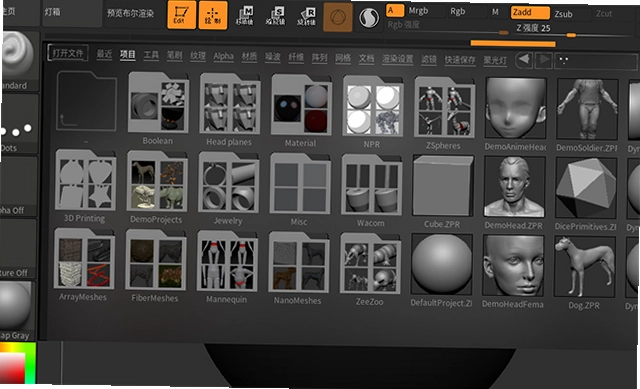The image size is (640, 389).
Task: Choose the Rotate tool icon
Action: tap(306, 17)
